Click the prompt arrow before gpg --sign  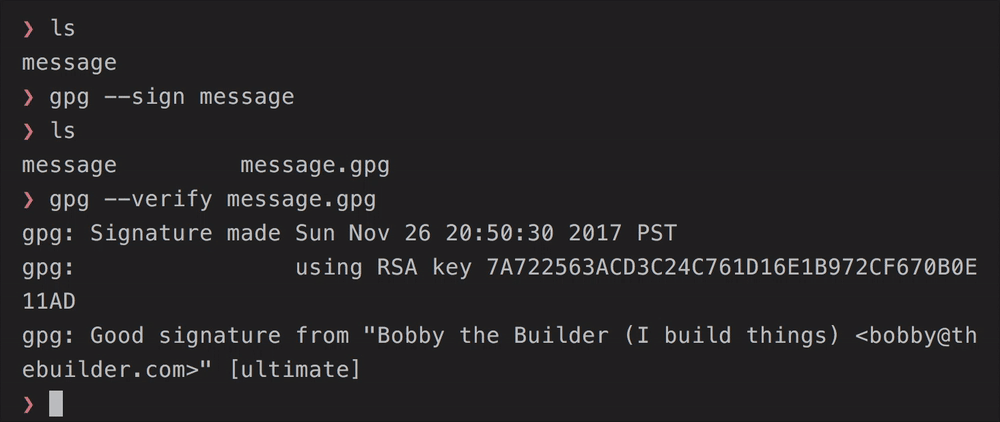pos(28,98)
